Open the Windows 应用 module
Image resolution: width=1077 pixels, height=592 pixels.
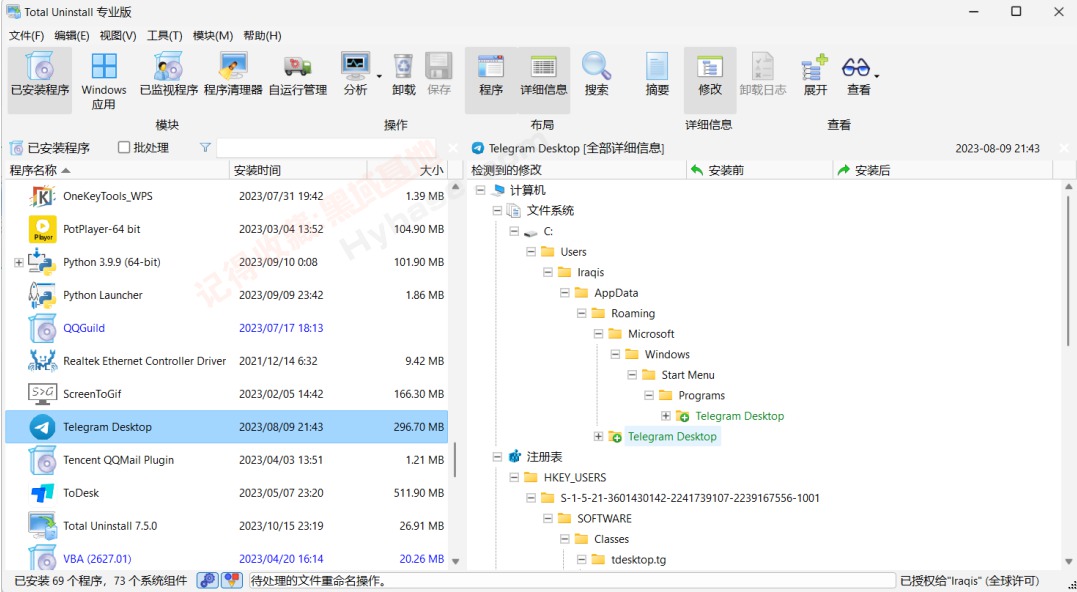tap(104, 81)
